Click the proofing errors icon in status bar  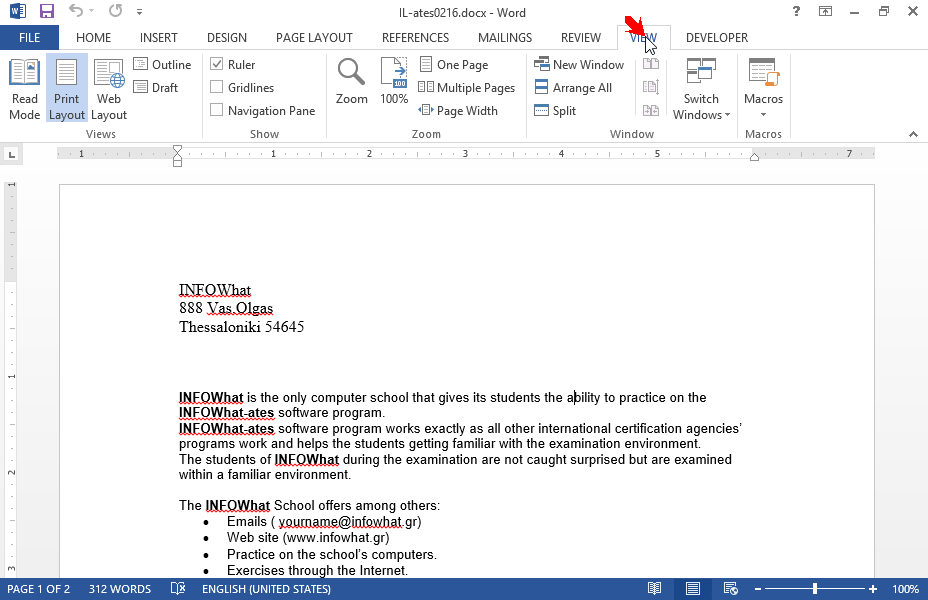coord(178,589)
